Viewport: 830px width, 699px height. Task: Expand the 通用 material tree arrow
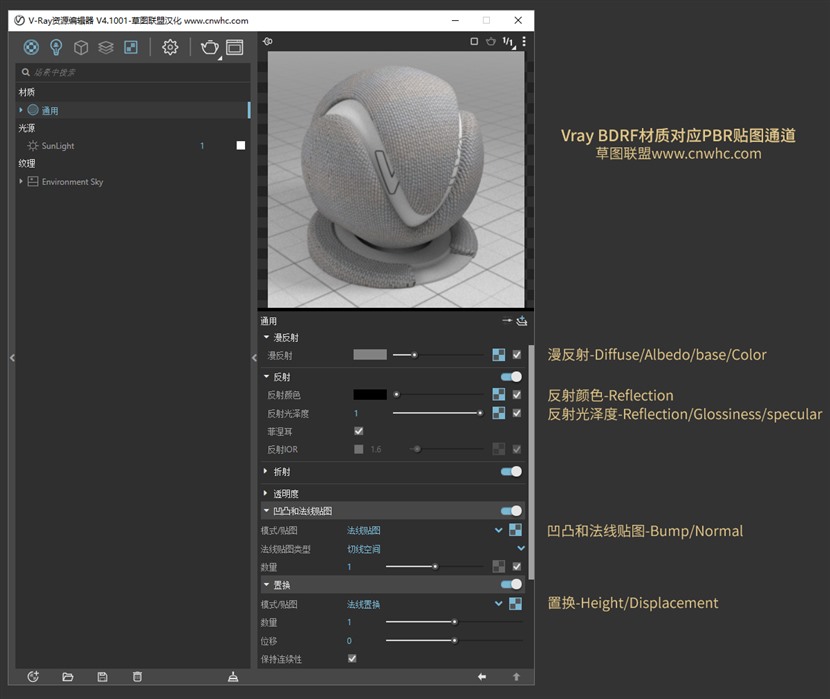click(x=21, y=110)
